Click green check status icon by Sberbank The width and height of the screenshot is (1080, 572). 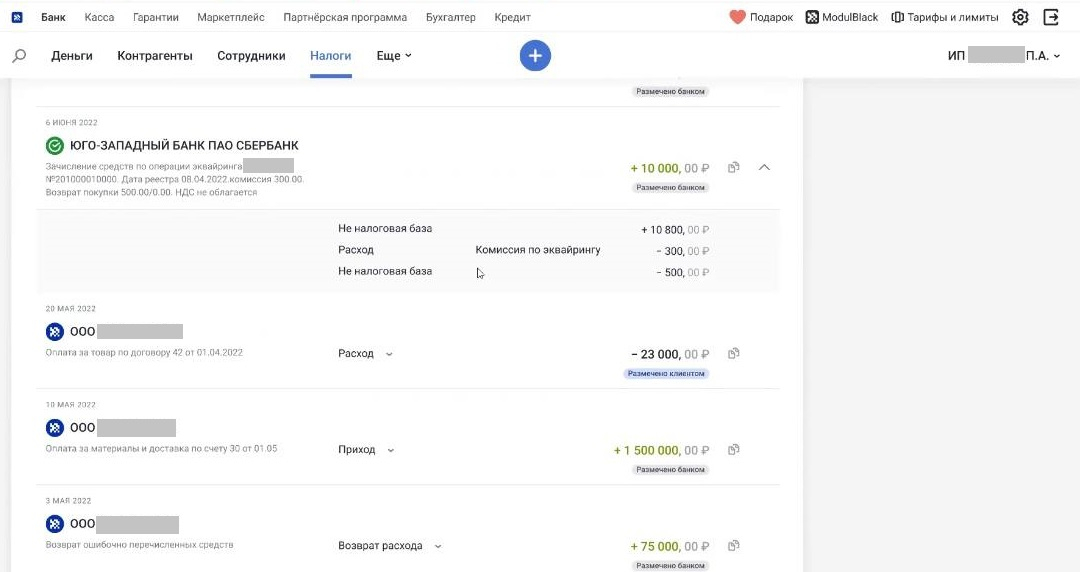click(x=54, y=145)
